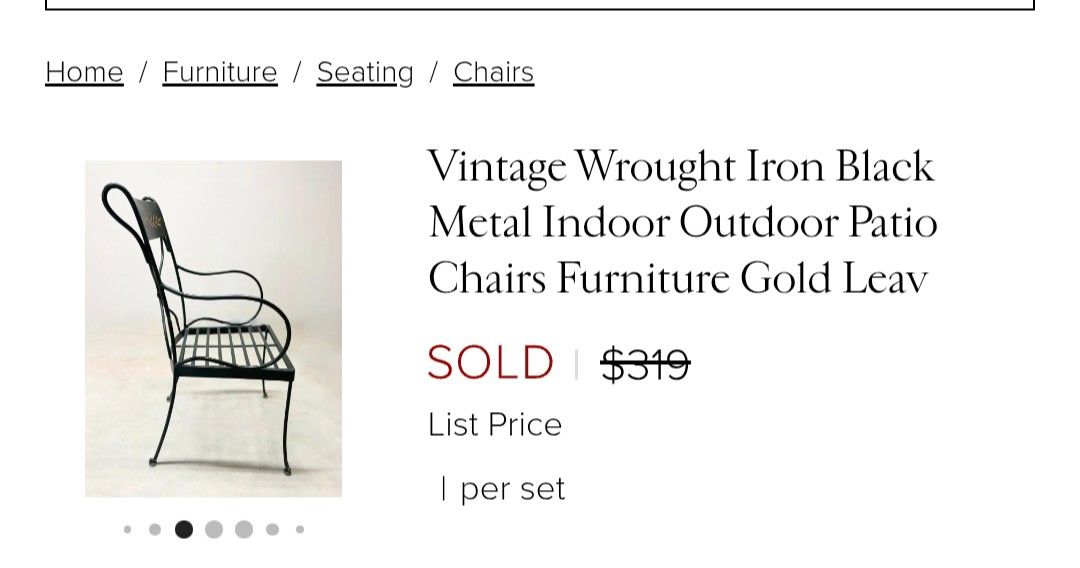The image size is (1080, 568).
Task: Click the per set quantity text
Action: click(503, 489)
